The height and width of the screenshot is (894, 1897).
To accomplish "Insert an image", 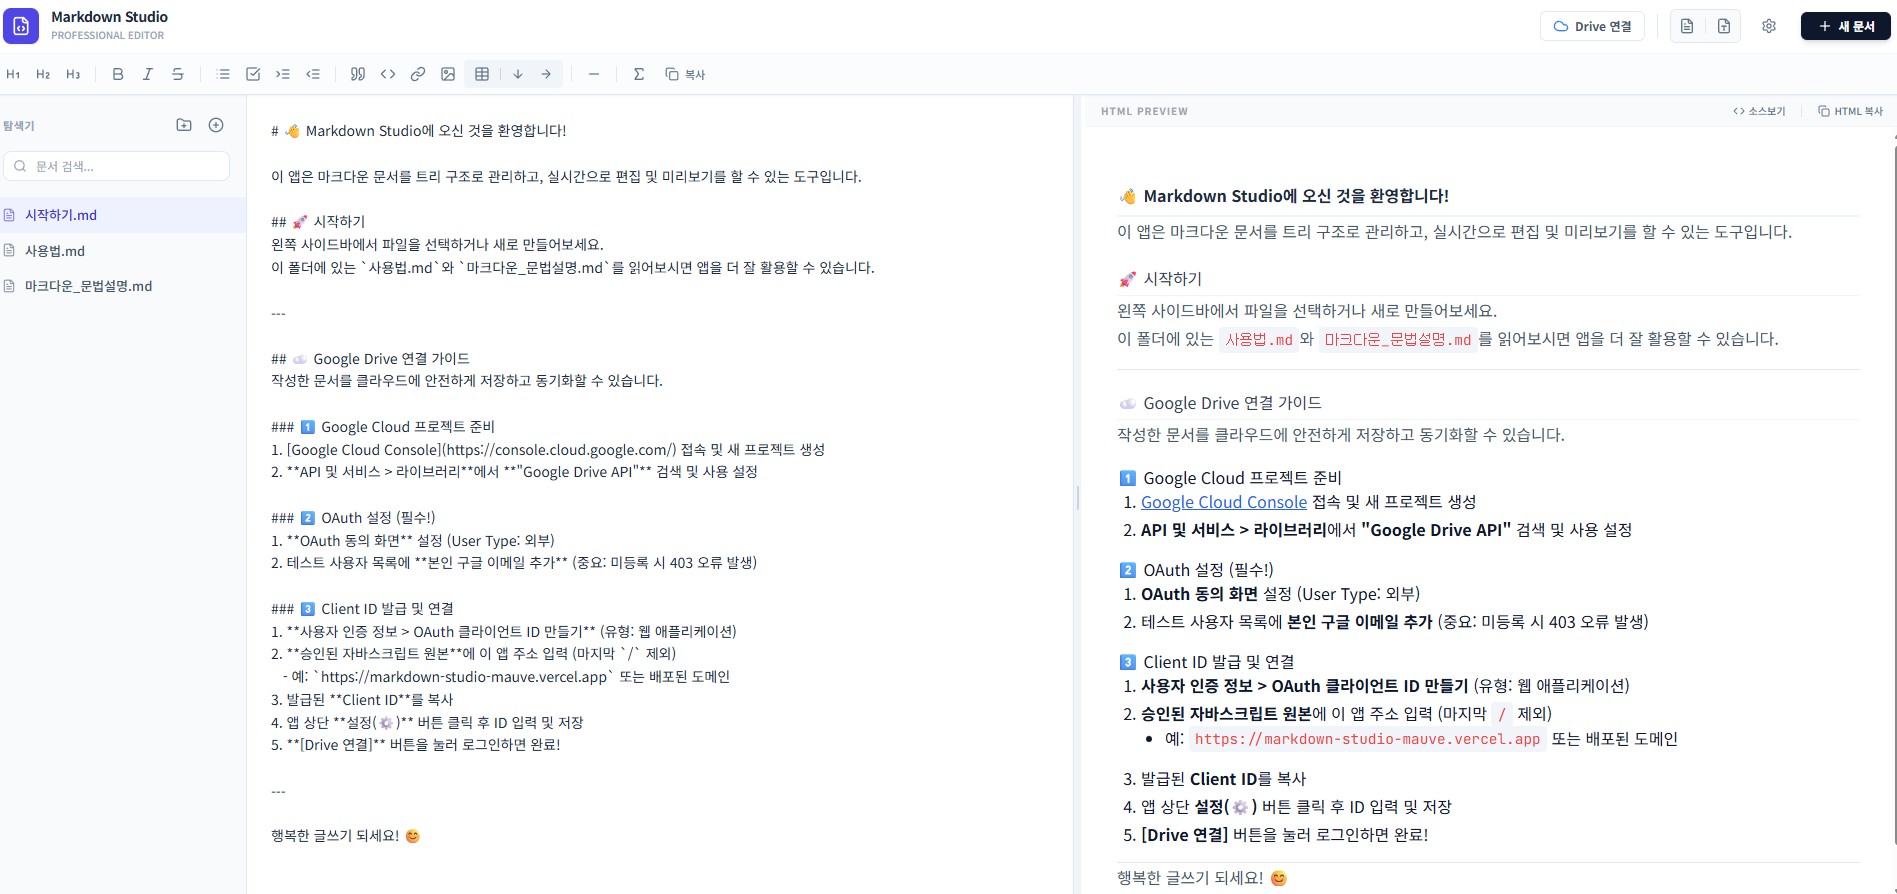I will [x=448, y=74].
